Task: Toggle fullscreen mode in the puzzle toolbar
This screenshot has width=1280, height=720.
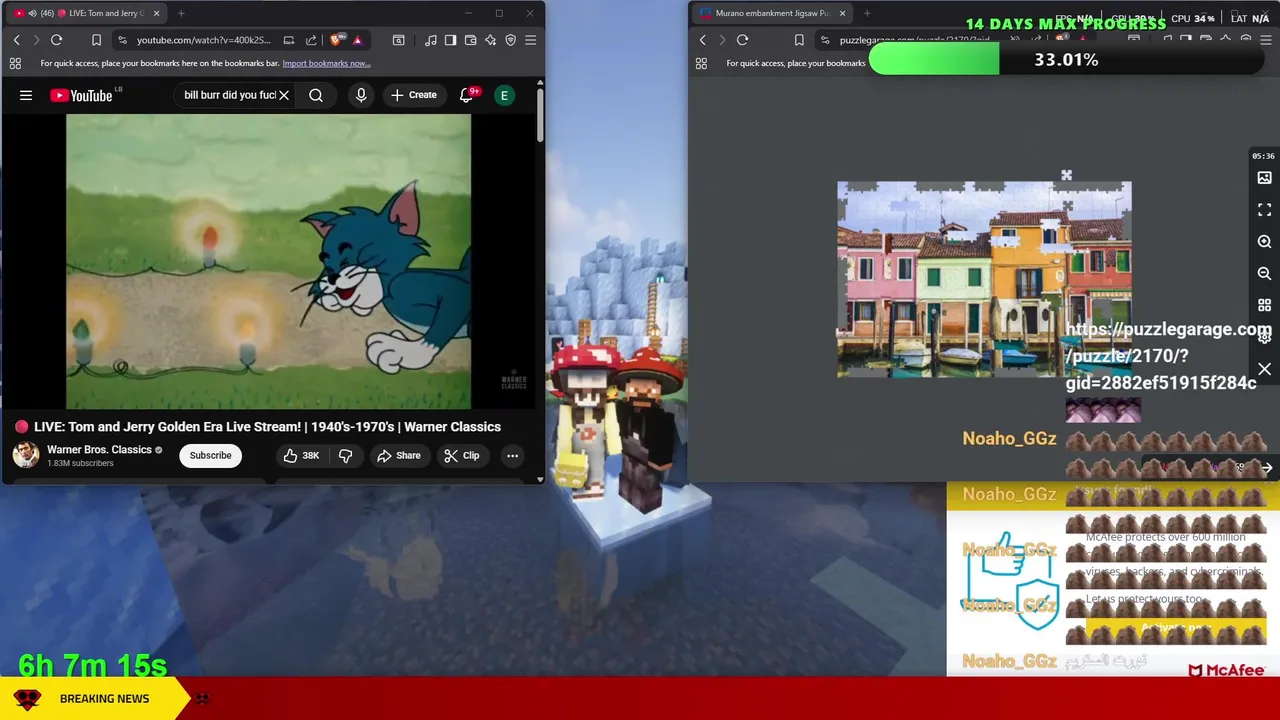Action: [1264, 210]
